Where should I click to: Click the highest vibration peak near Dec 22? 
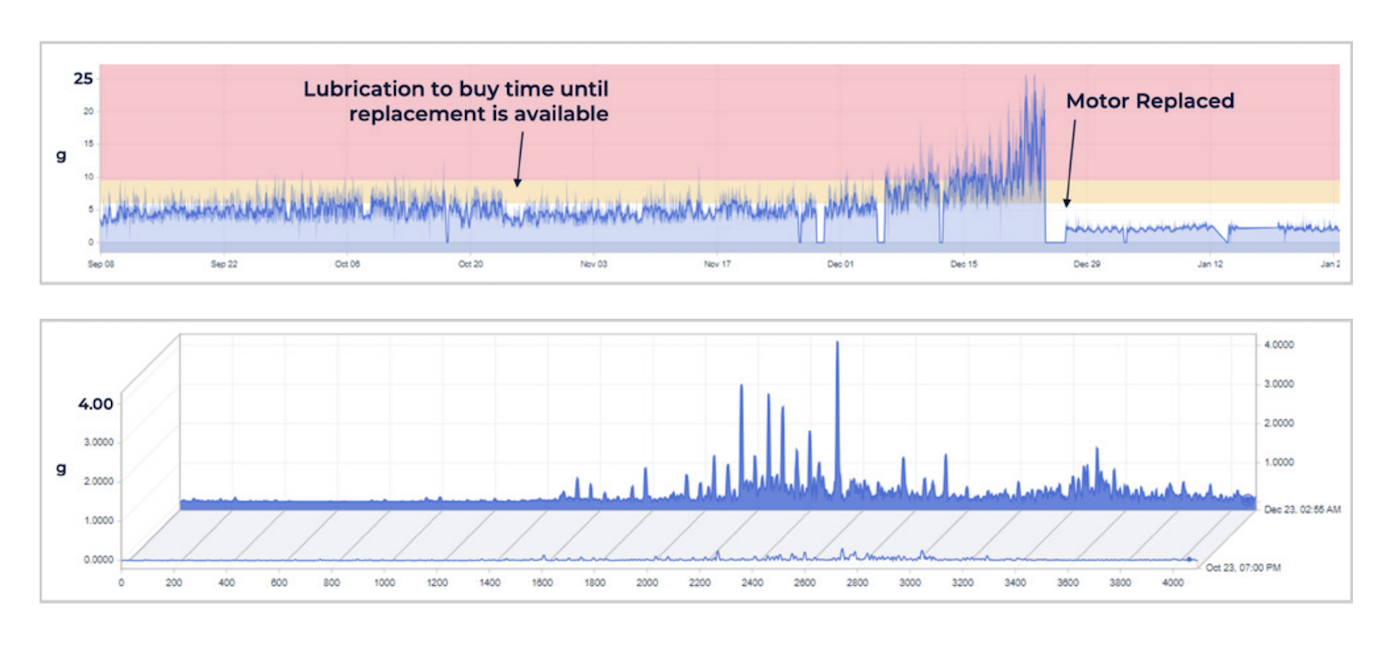[1028, 78]
